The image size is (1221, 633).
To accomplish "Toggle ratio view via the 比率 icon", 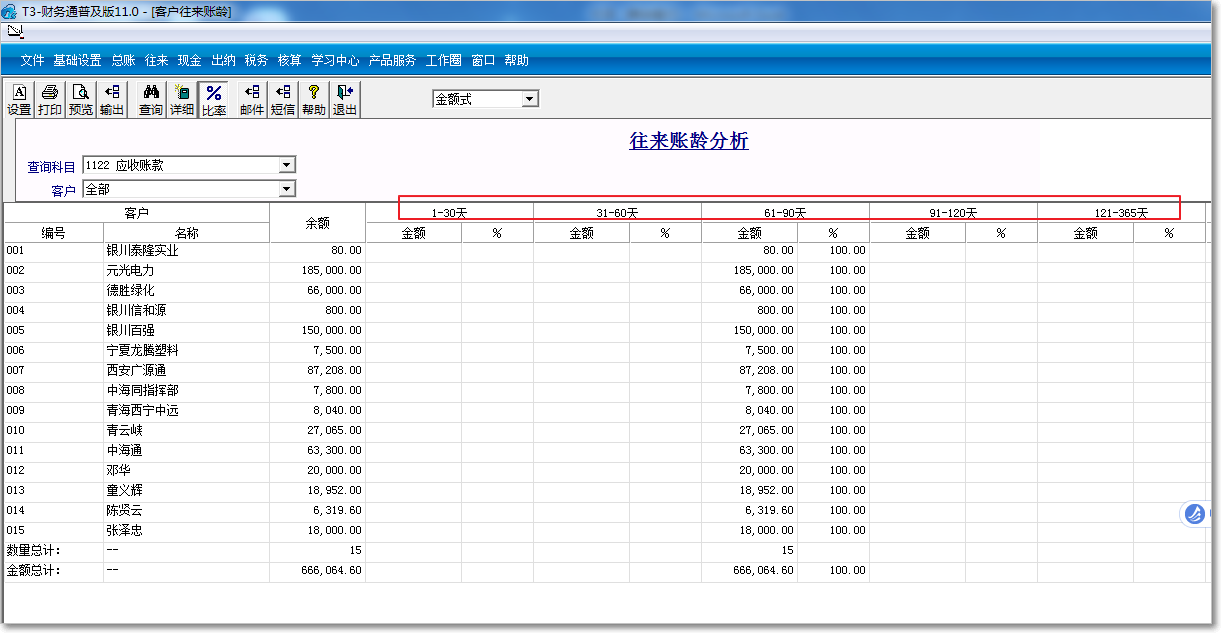I will (x=213, y=98).
